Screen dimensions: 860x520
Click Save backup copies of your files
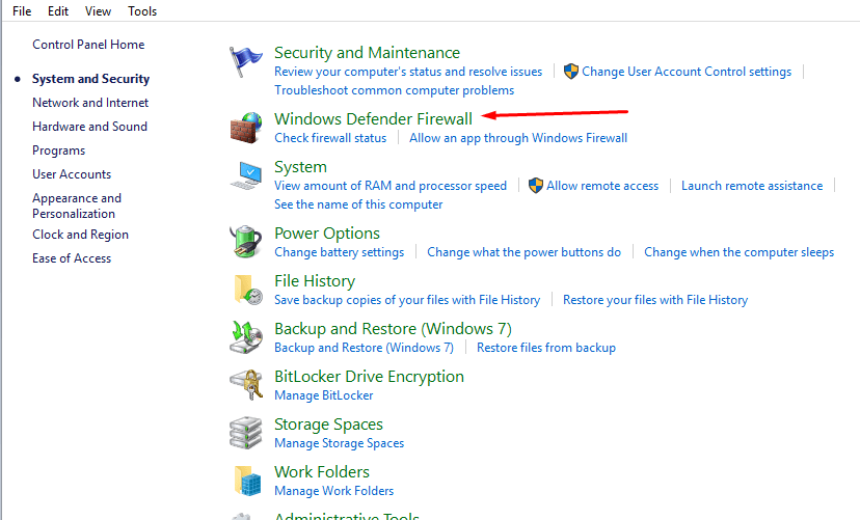[x=407, y=300]
